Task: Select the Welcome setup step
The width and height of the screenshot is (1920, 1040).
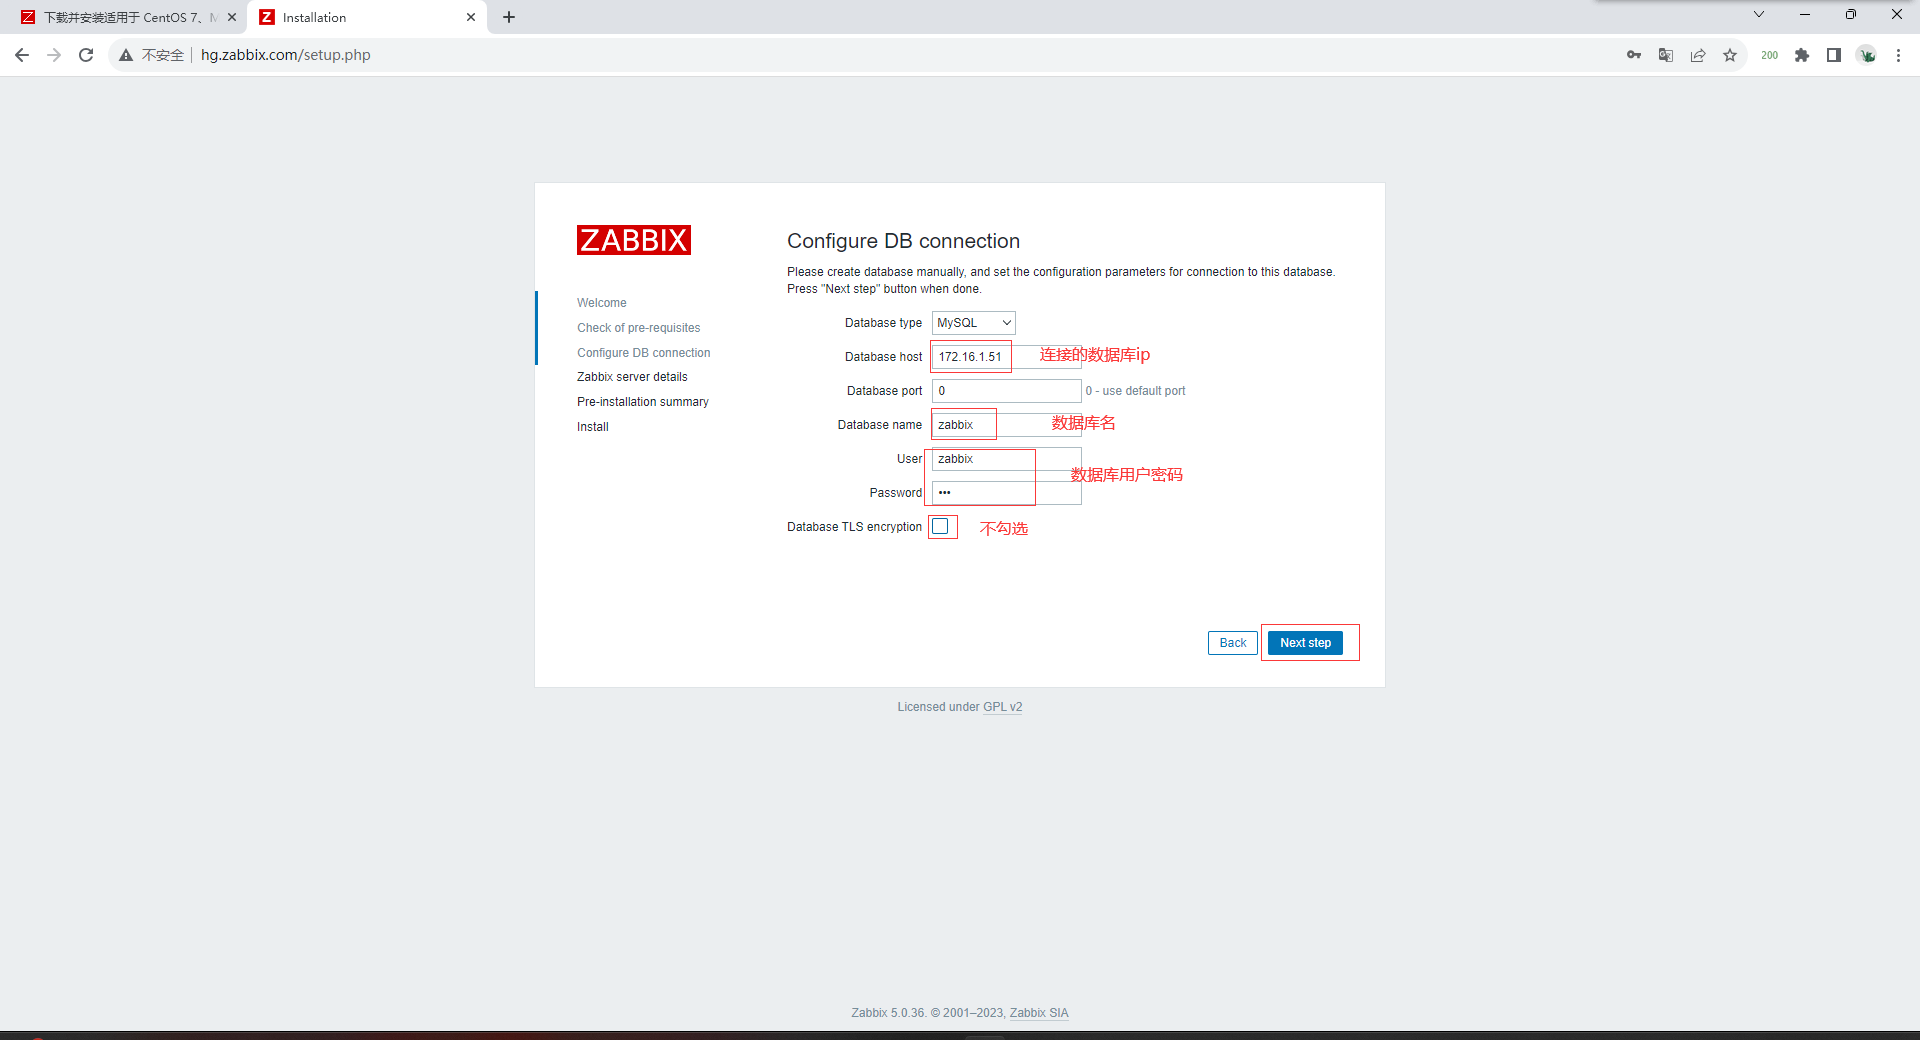Action: point(602,303)
